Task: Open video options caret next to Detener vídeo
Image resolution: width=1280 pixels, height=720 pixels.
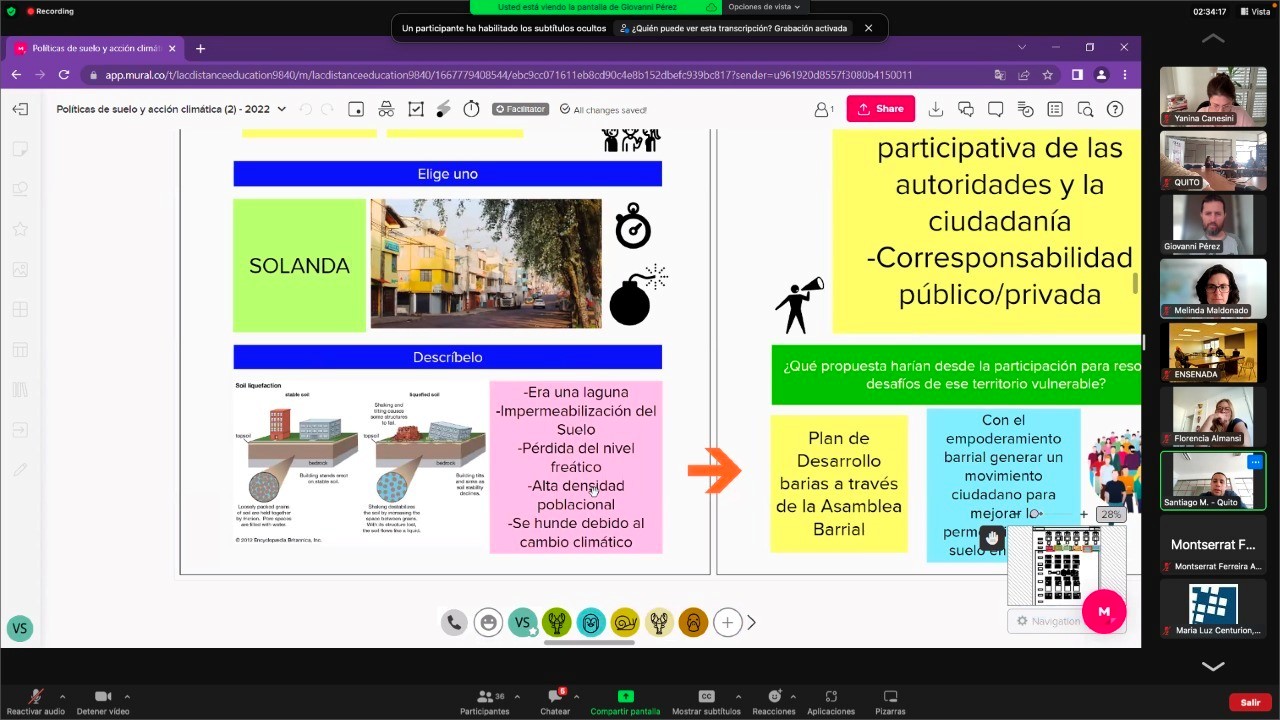Action: click(127, 696)
